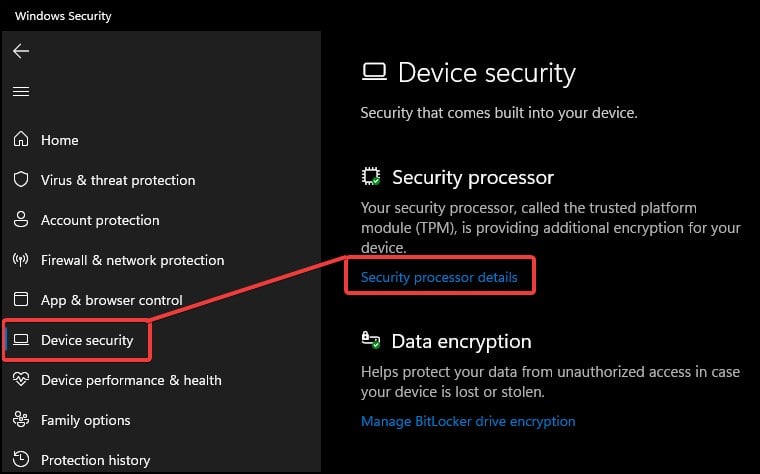Click the Firewall & network protection signal icon
The width and height of the screenshot is (760, 474).
[21, 260]
